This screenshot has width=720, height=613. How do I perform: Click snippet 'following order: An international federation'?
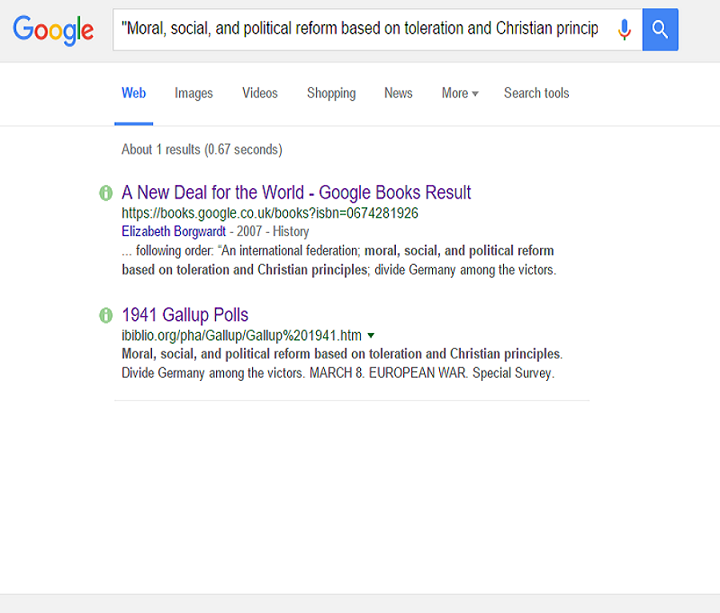coord(247,251)
